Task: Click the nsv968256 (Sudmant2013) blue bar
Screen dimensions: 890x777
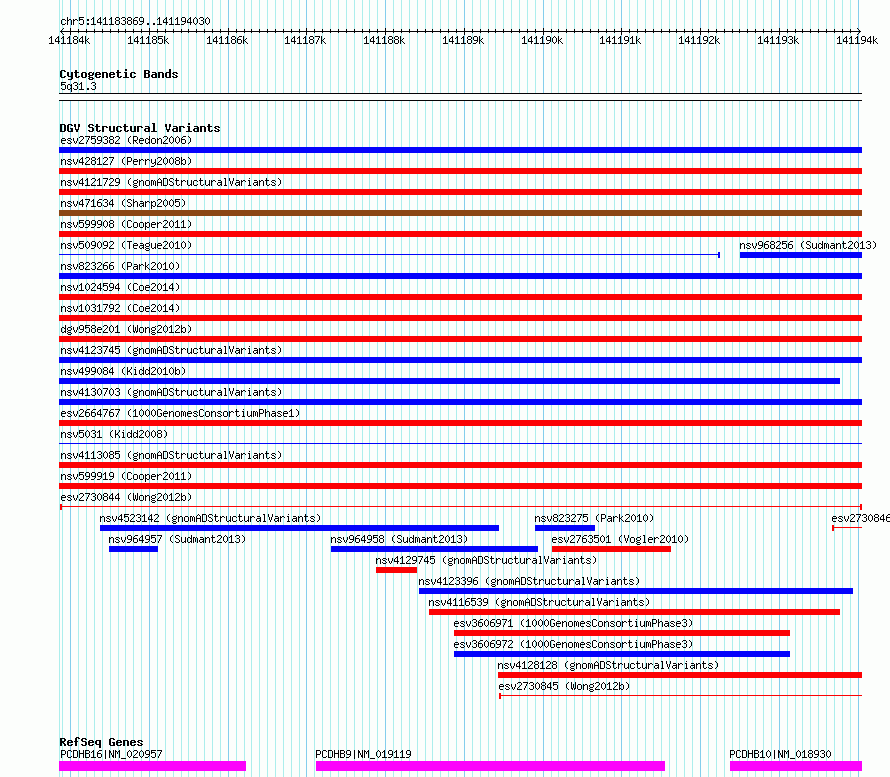Action: tap(801, 255)
